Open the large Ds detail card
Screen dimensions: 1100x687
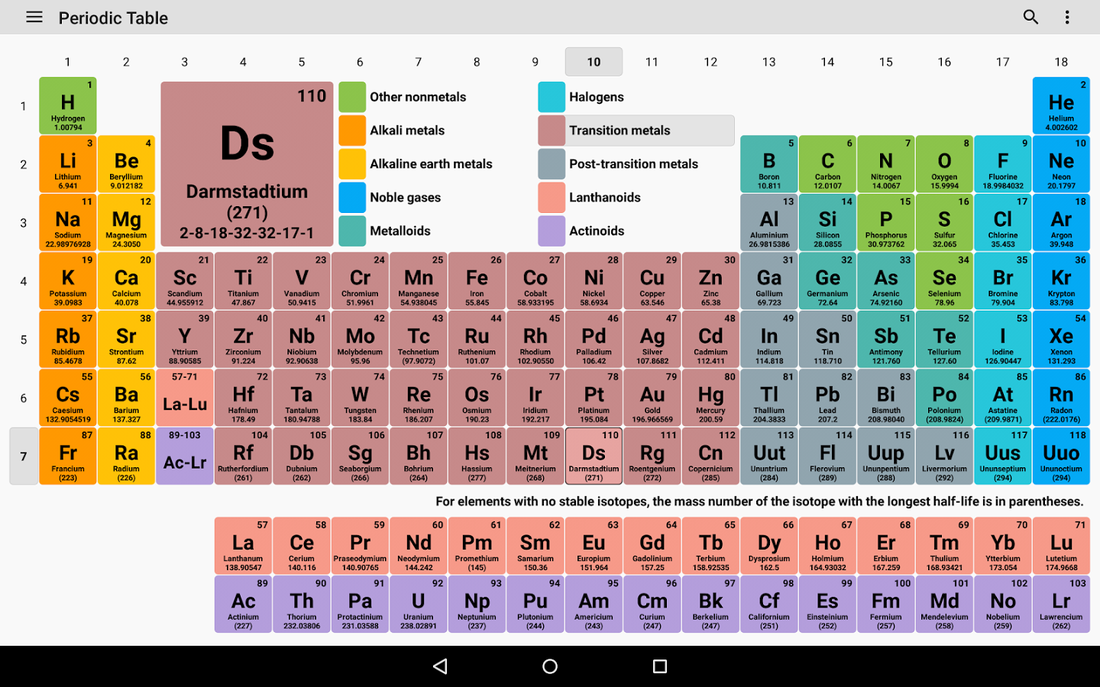pos(247,164)
